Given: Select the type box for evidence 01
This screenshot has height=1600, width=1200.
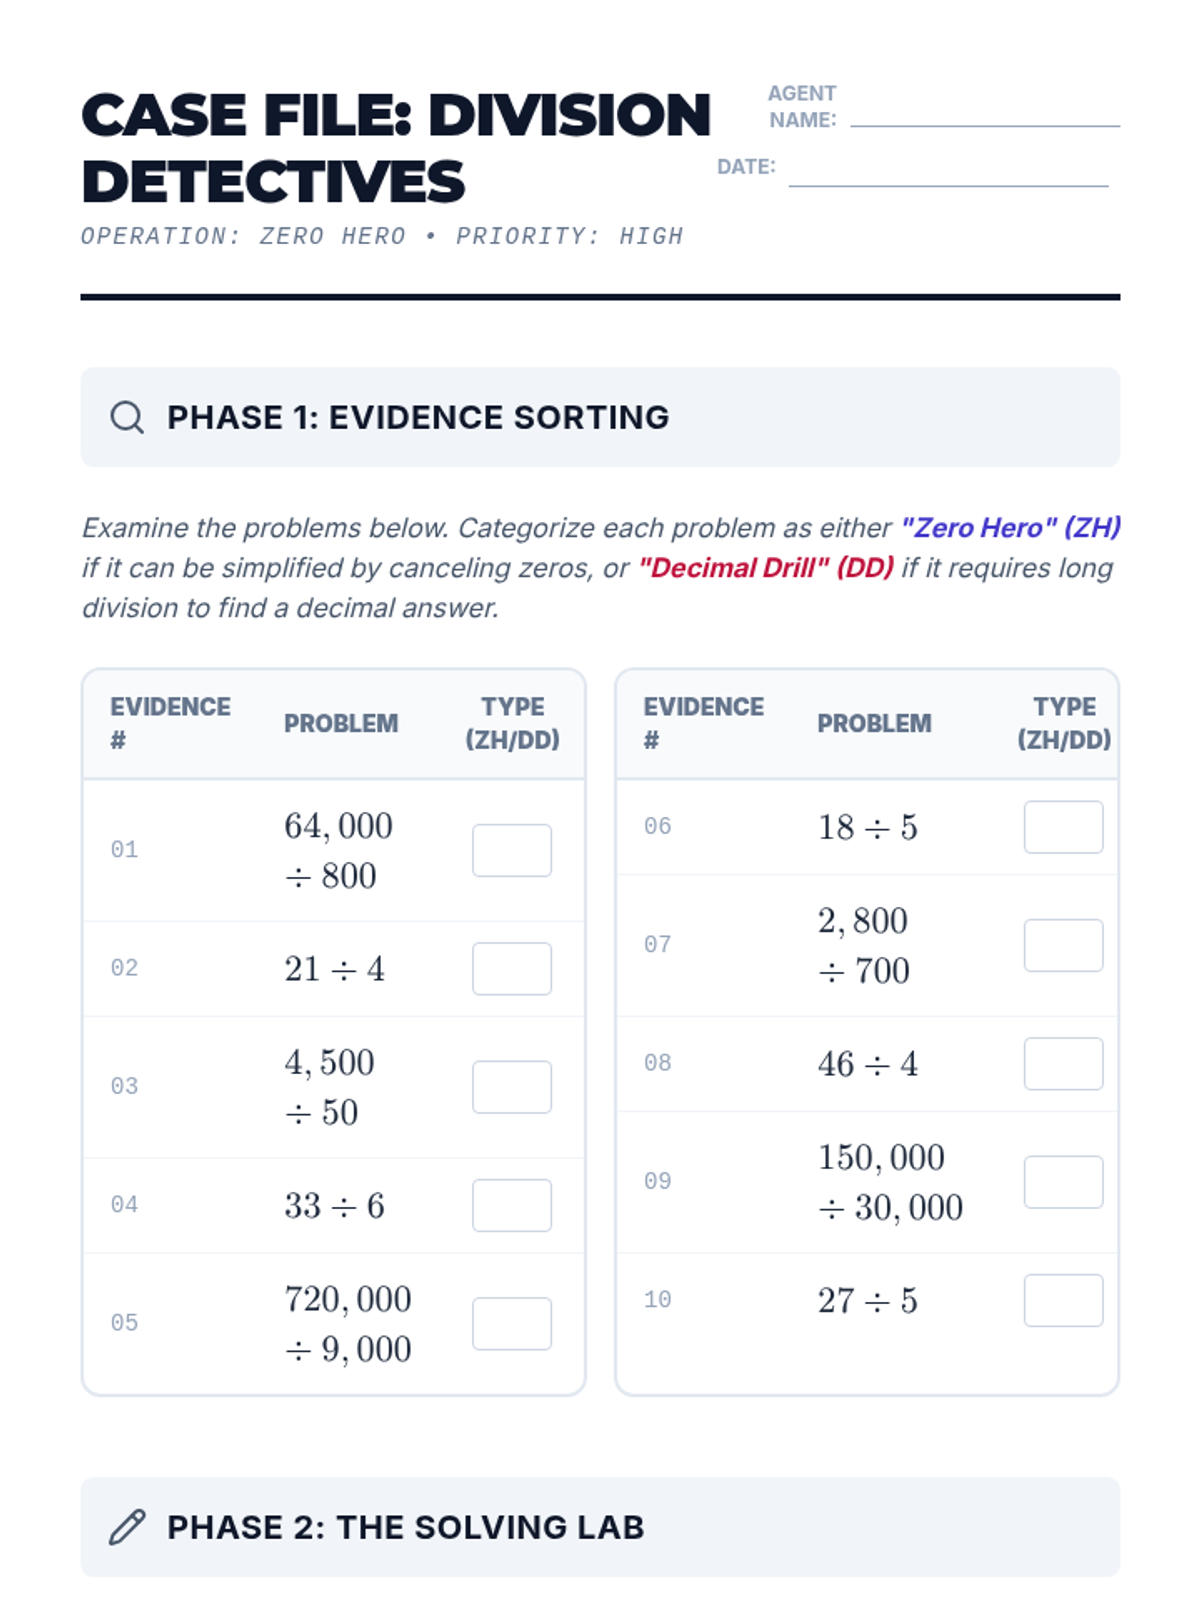Looking at the screenshot, I should pos(511,850).
